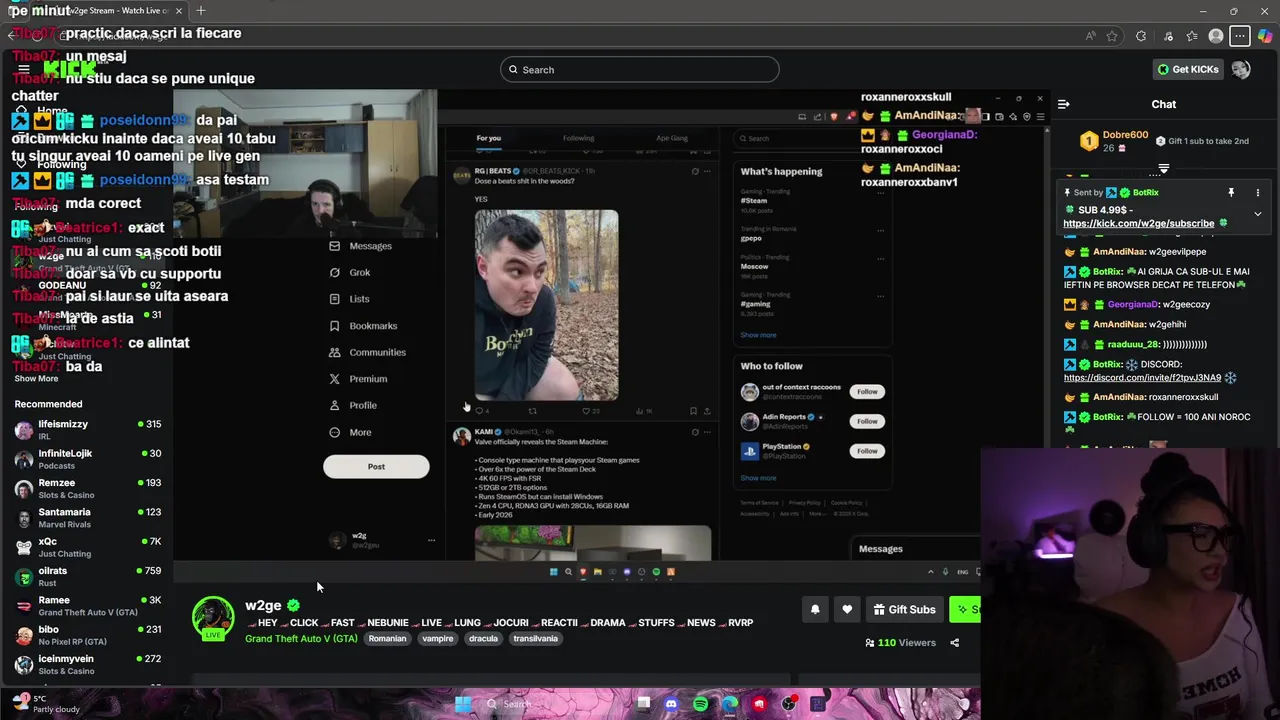Image resolution: width=1280 pixels, height=720 pixels.
Task: Open the Messages item in the X sidebar
Action: pos(361,246)
